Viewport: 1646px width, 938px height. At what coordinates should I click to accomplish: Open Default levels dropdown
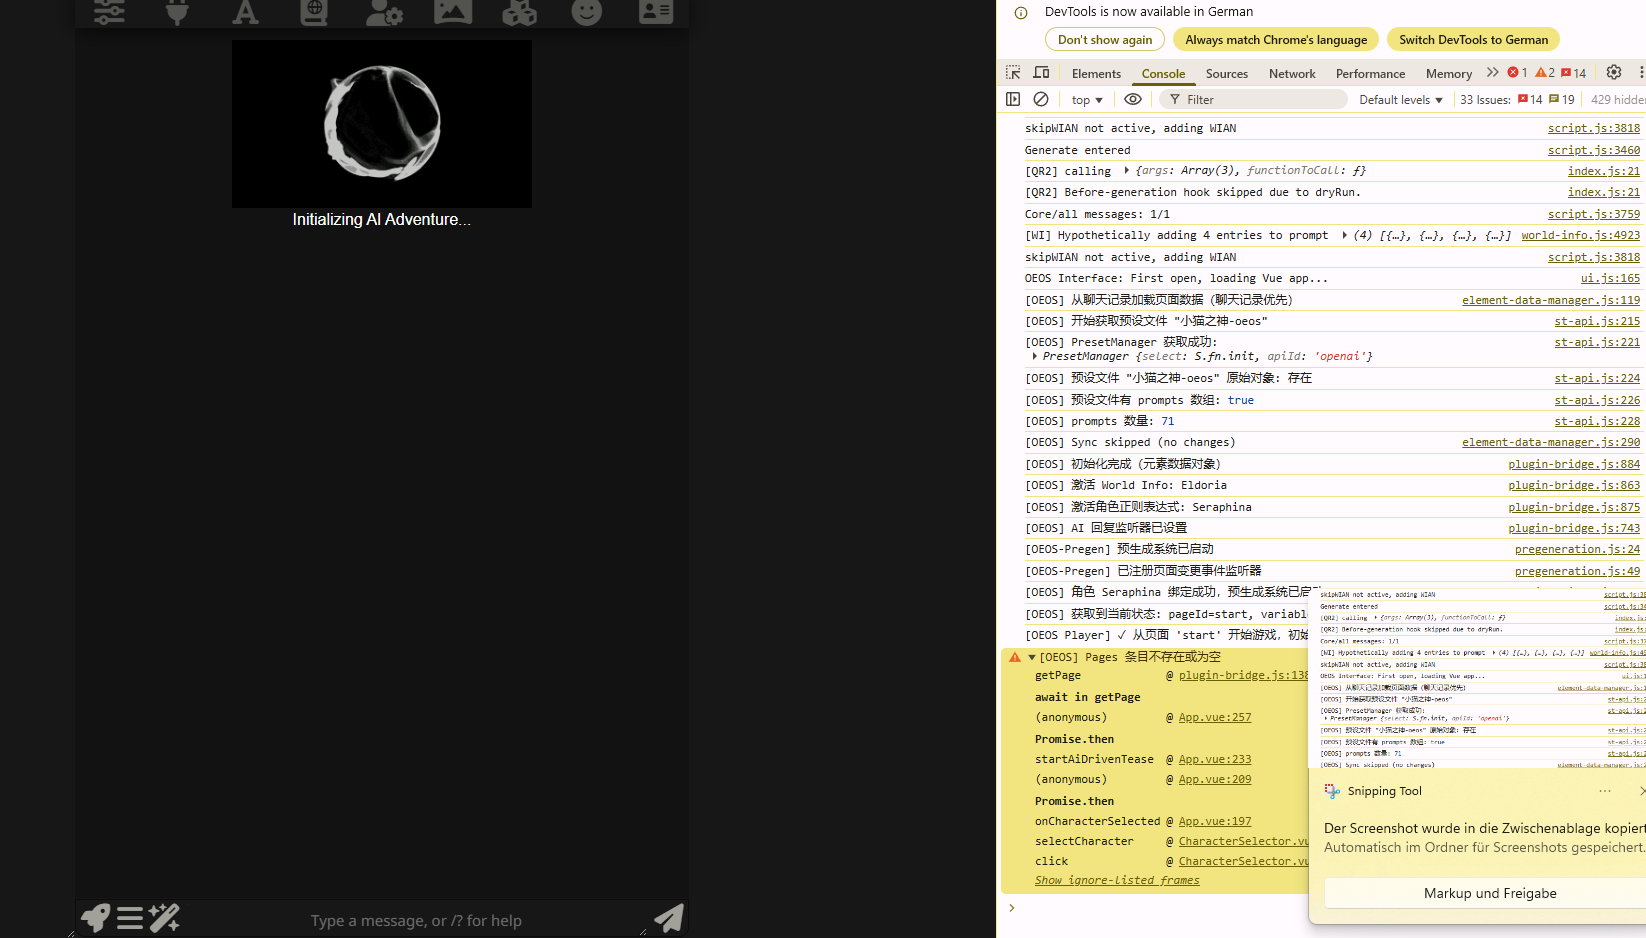click(1401, 100)
